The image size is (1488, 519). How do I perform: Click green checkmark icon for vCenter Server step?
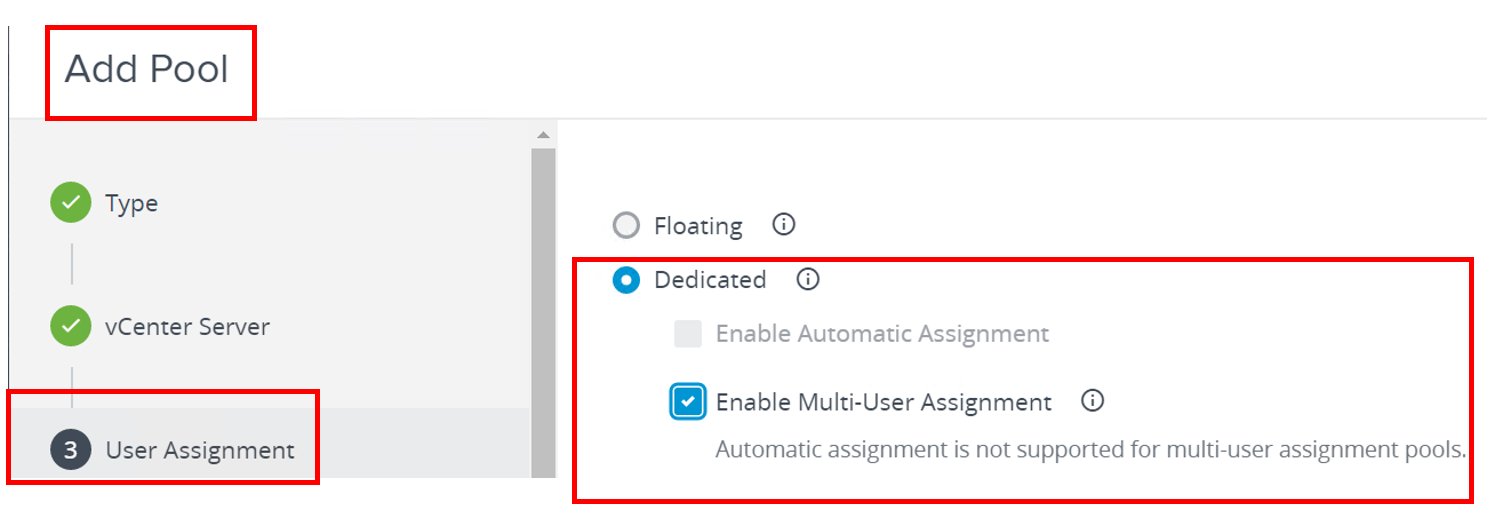point(70,326)
